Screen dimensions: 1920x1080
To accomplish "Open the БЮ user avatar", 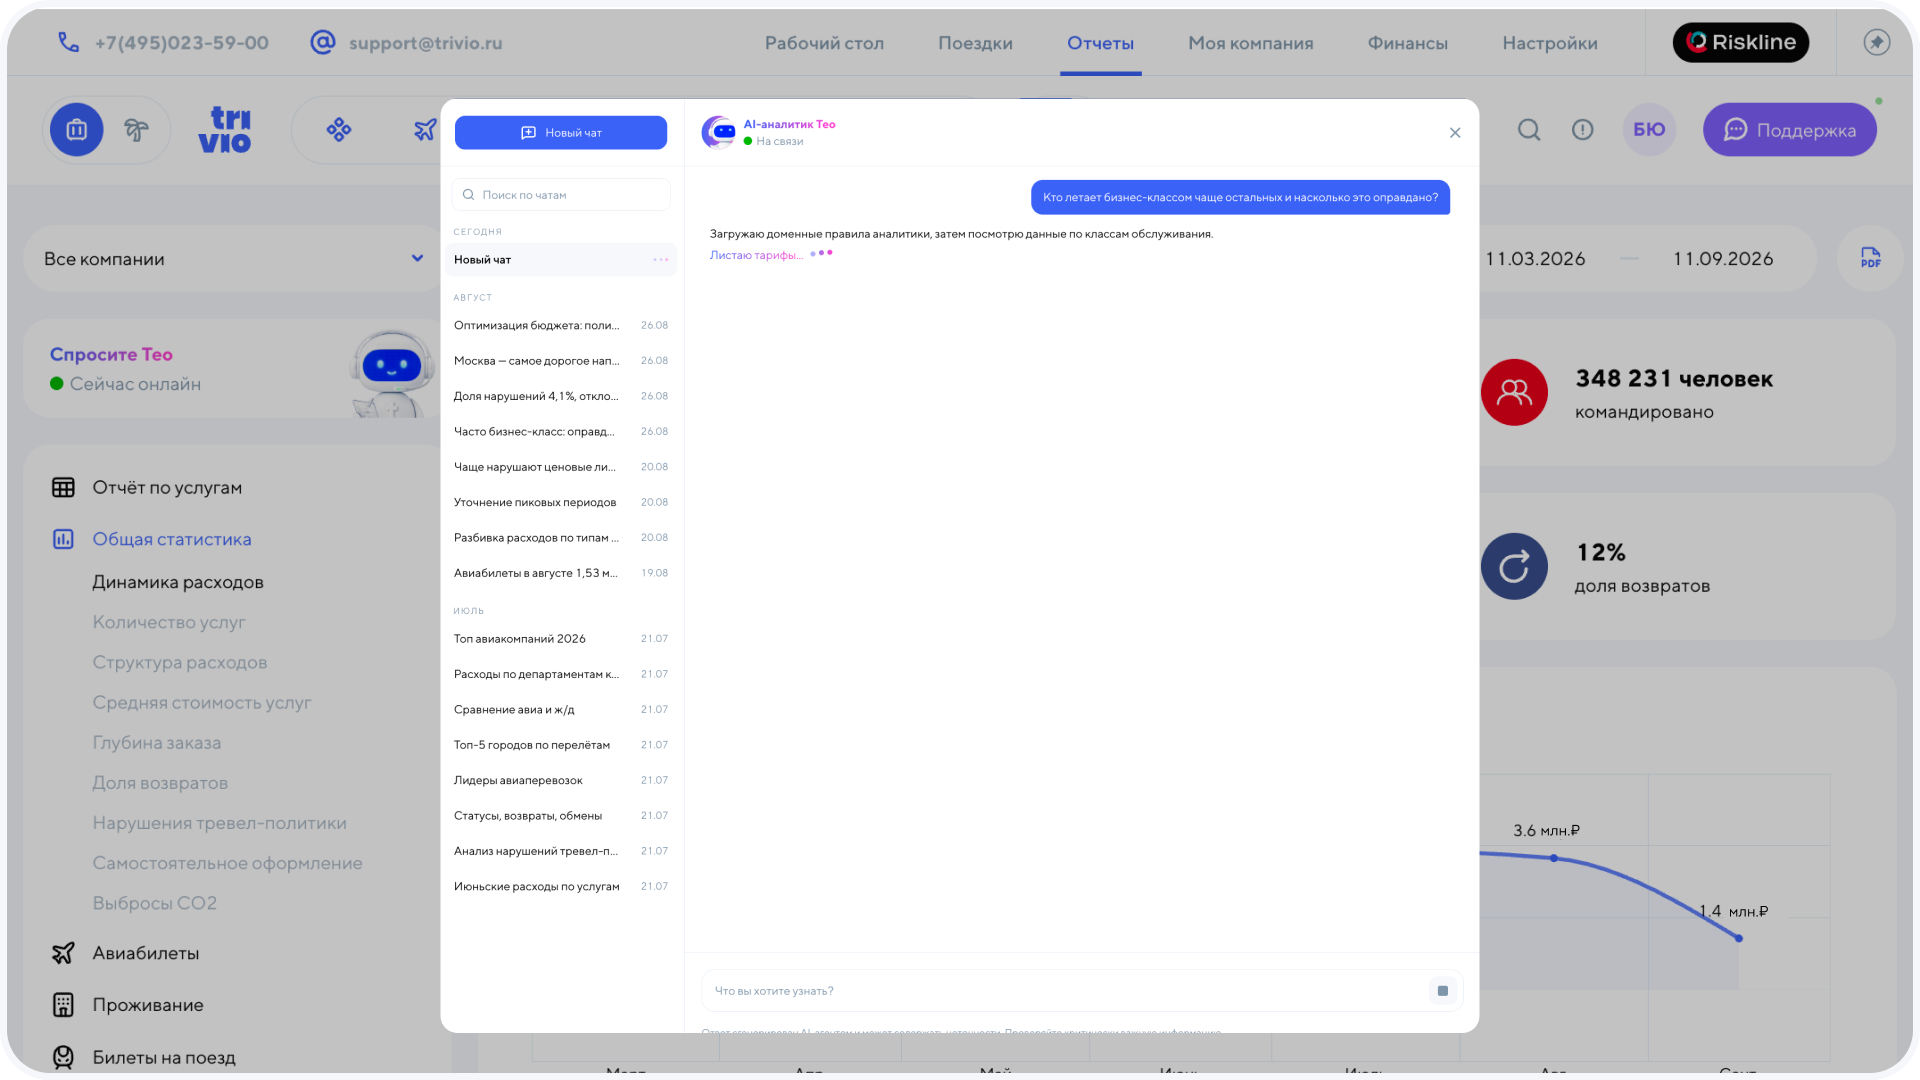I will (1649, 129).
